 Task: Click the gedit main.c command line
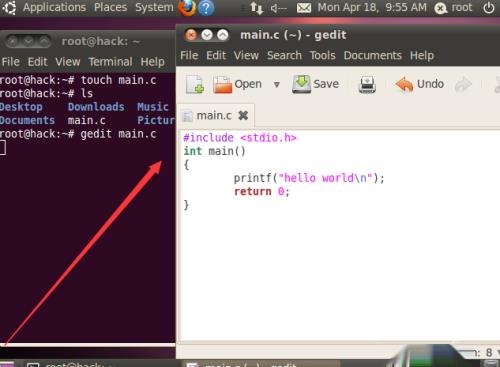78,134
